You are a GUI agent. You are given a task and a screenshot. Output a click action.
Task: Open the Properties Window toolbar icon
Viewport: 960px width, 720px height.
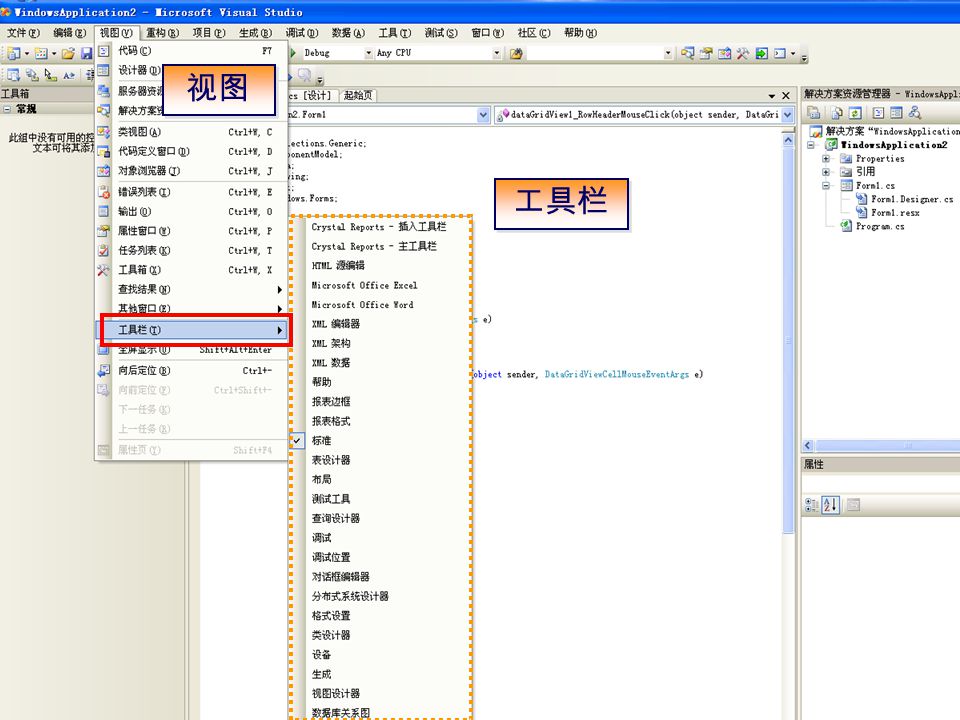(706, 53)
